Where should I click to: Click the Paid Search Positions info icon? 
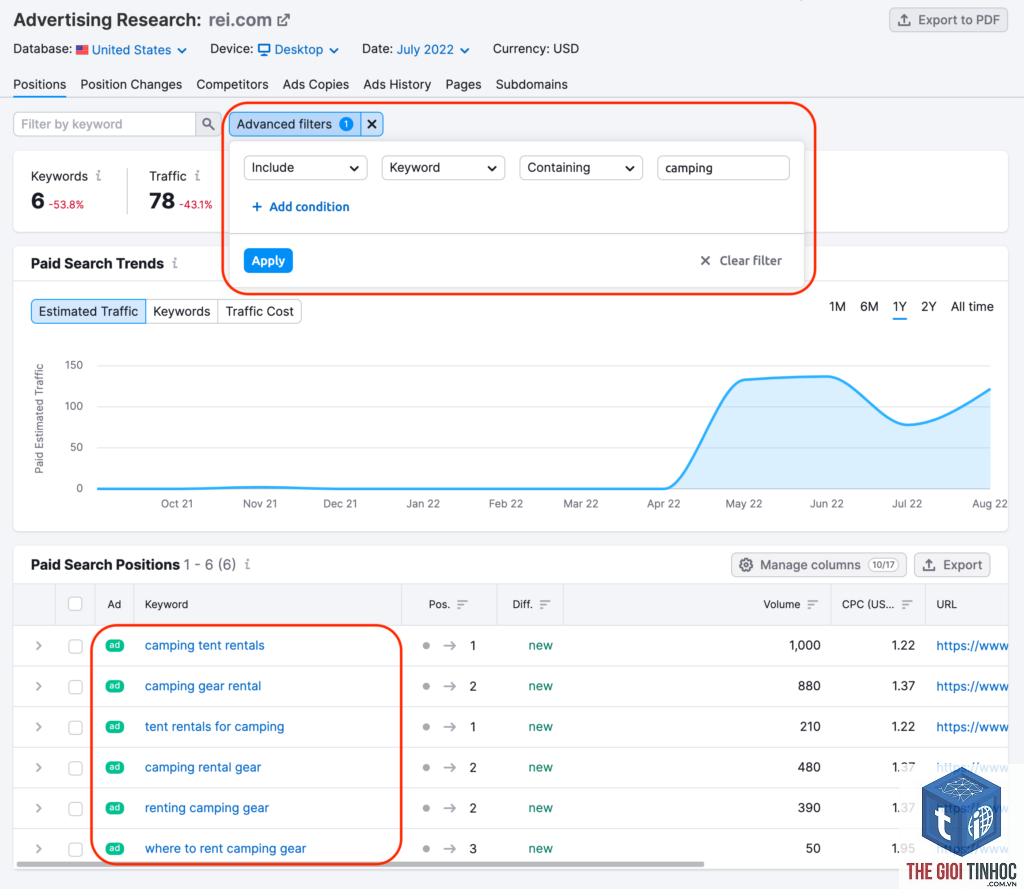click(x=248, y=564)
